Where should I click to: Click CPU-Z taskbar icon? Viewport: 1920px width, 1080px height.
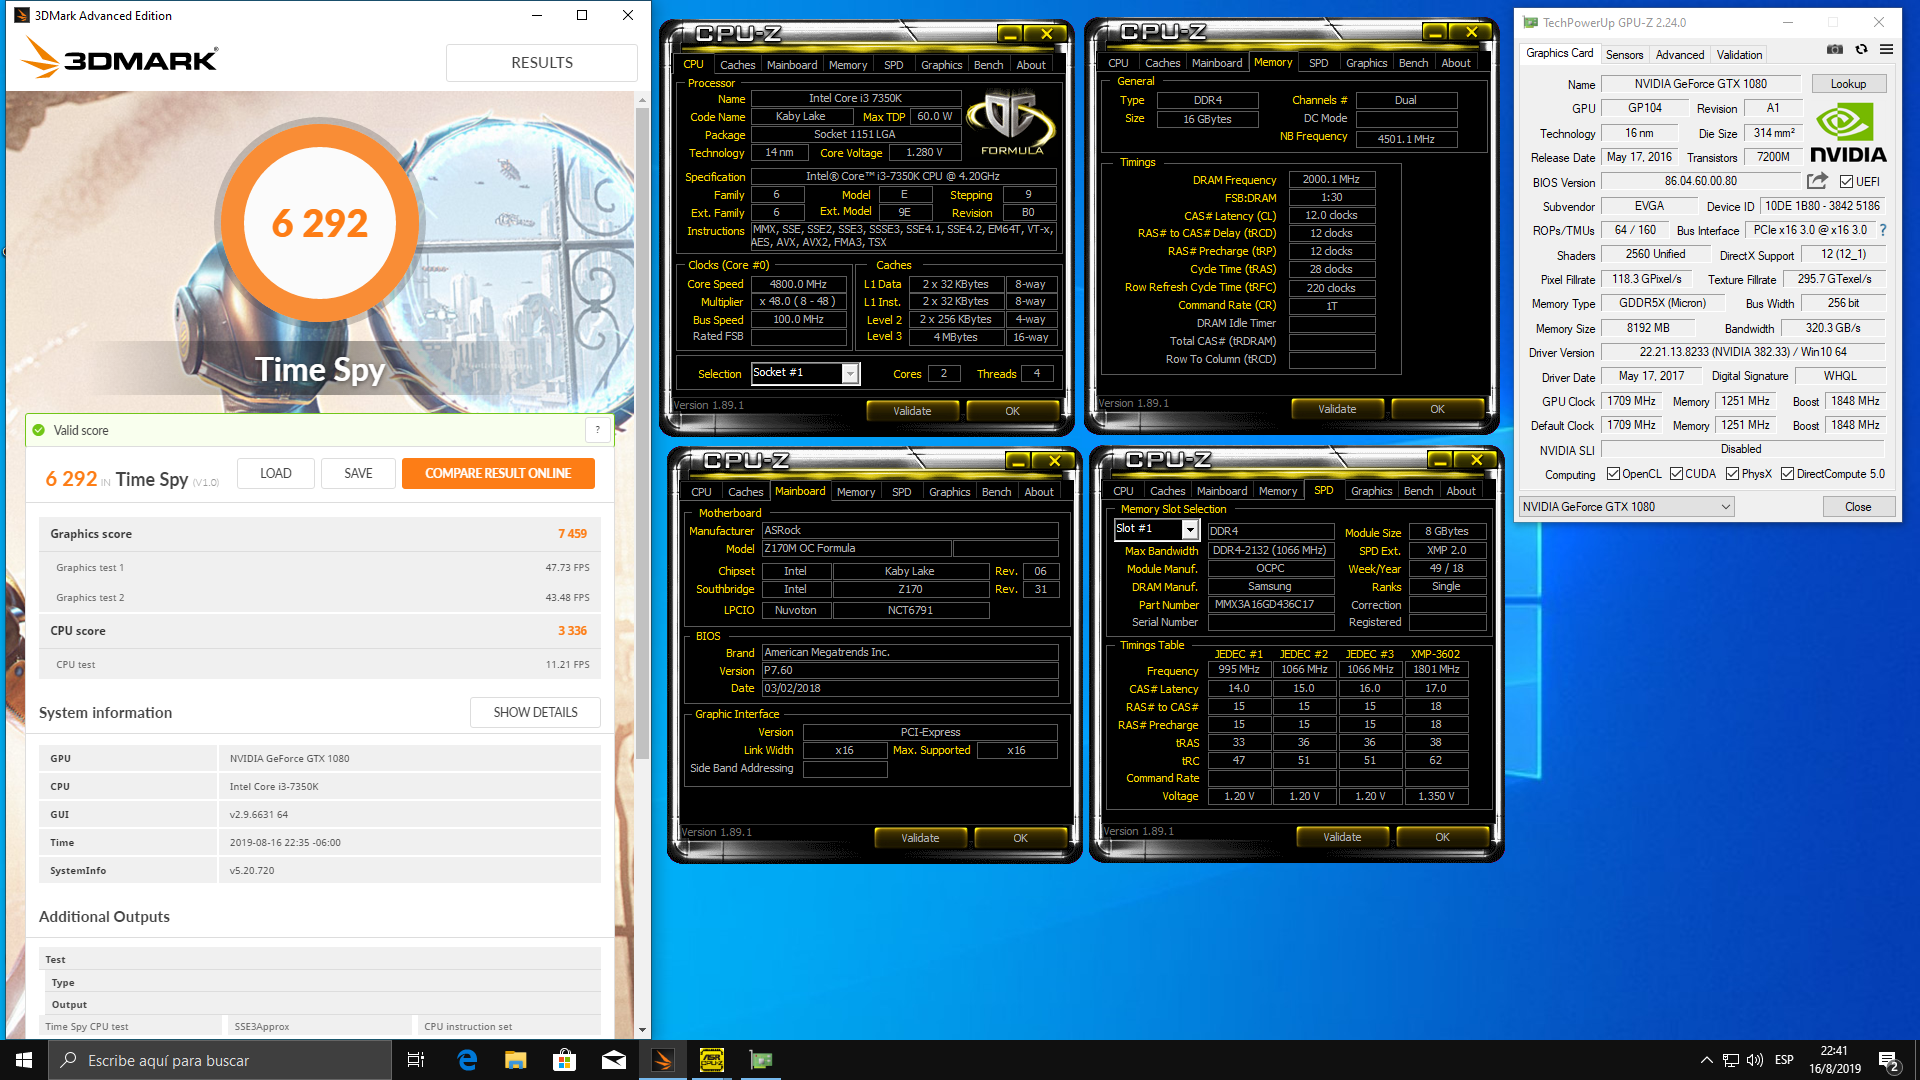(x=712, y=1060)
